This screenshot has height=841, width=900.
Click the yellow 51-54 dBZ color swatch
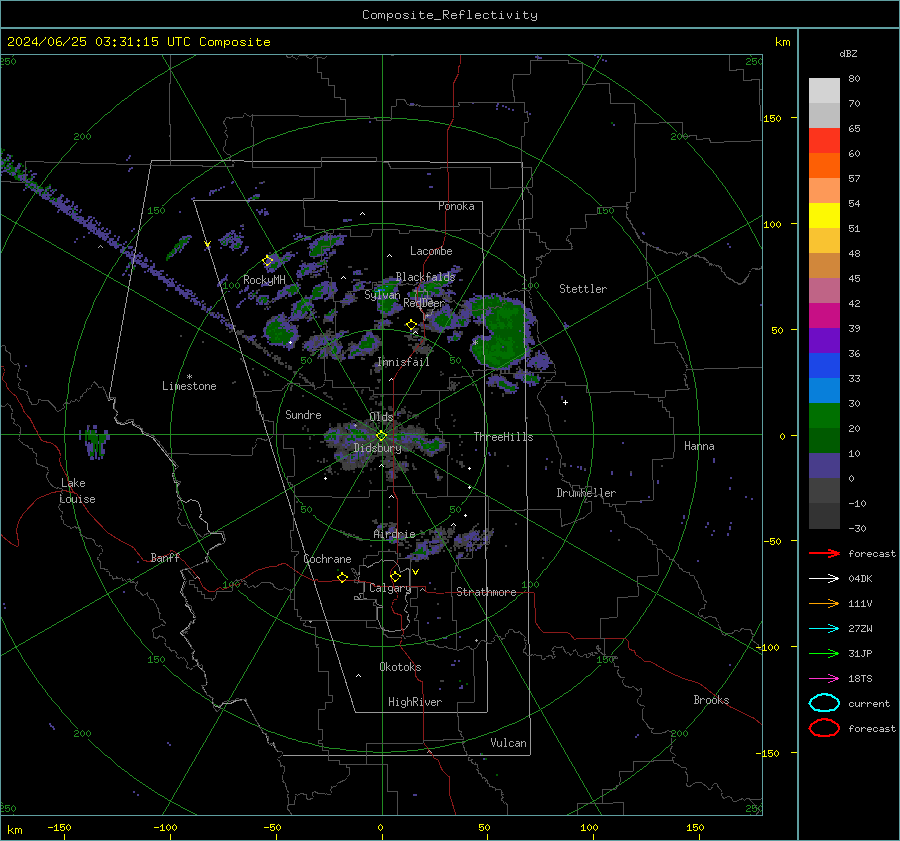coord(824,216)
